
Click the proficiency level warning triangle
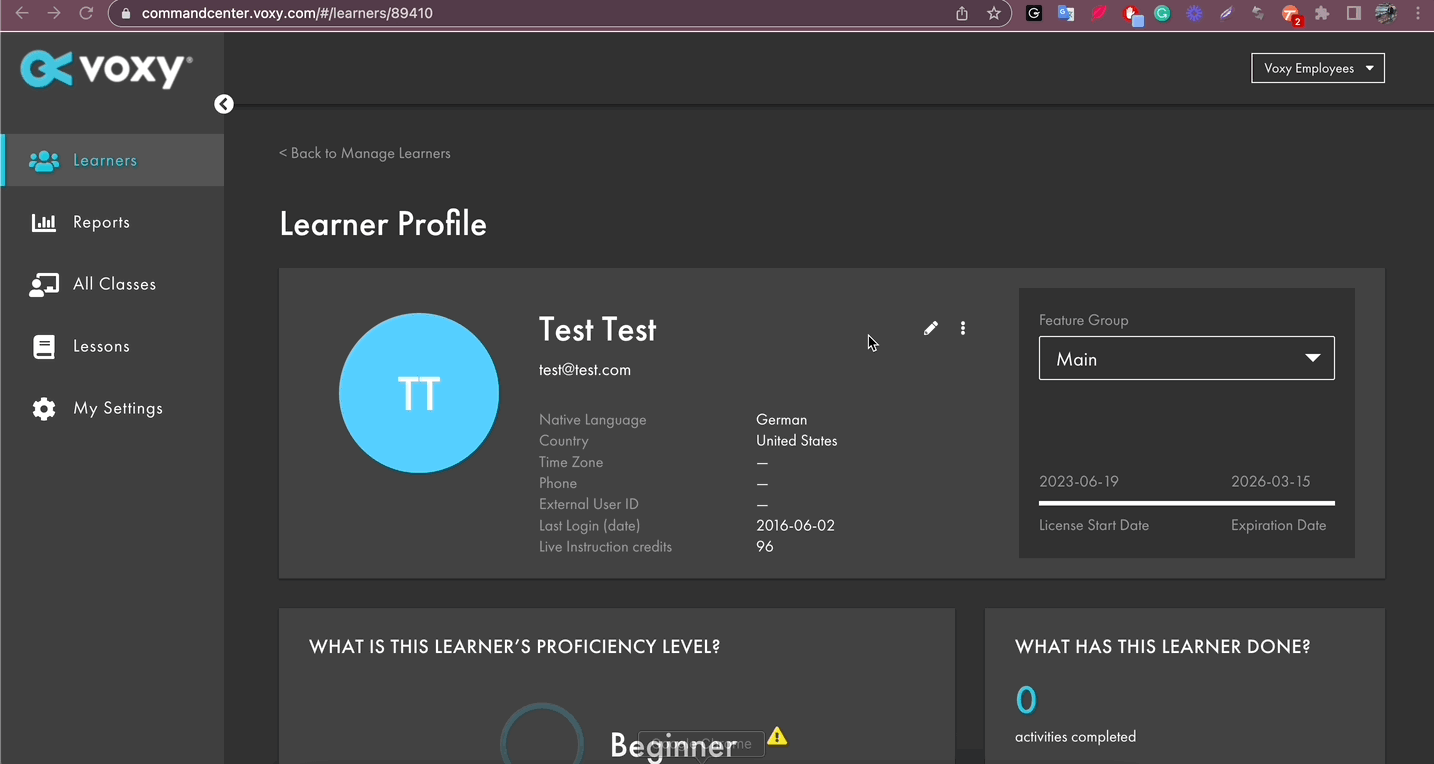(x=778, y=736)
